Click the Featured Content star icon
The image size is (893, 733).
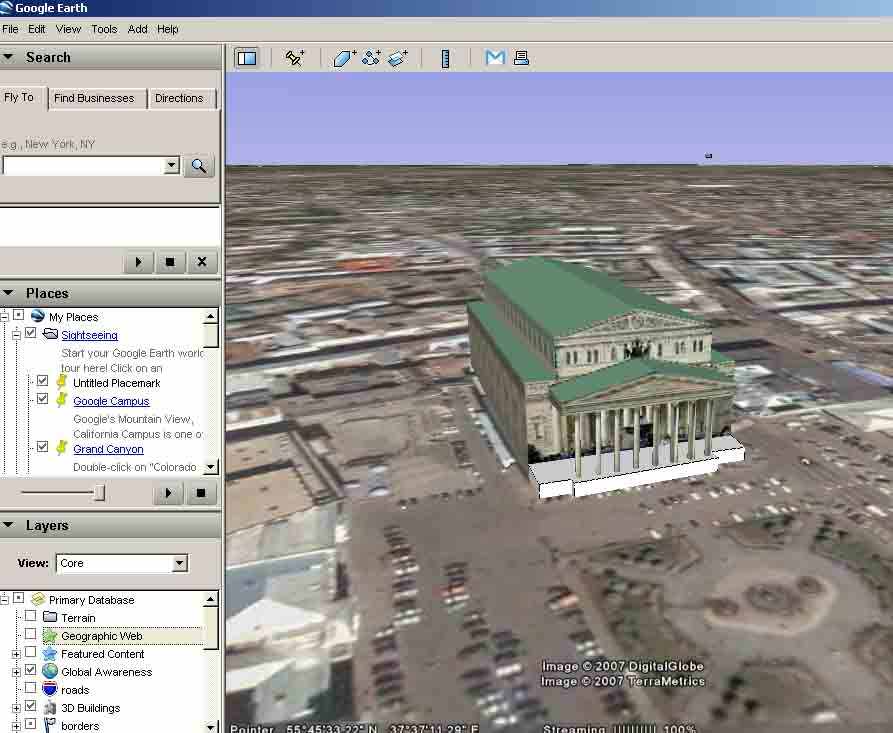[50, 653]
